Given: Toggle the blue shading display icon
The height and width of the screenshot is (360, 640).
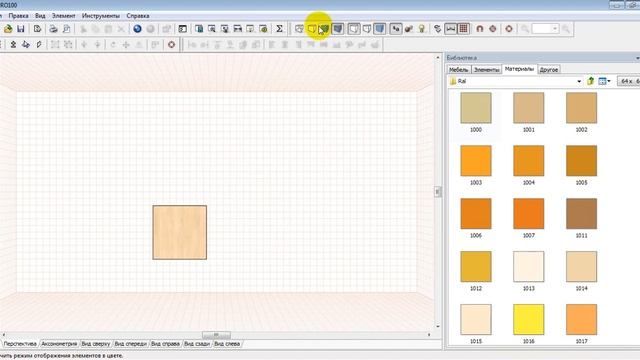Looking at the screenshot, I should pyautogui.click(x=380, y=29).
